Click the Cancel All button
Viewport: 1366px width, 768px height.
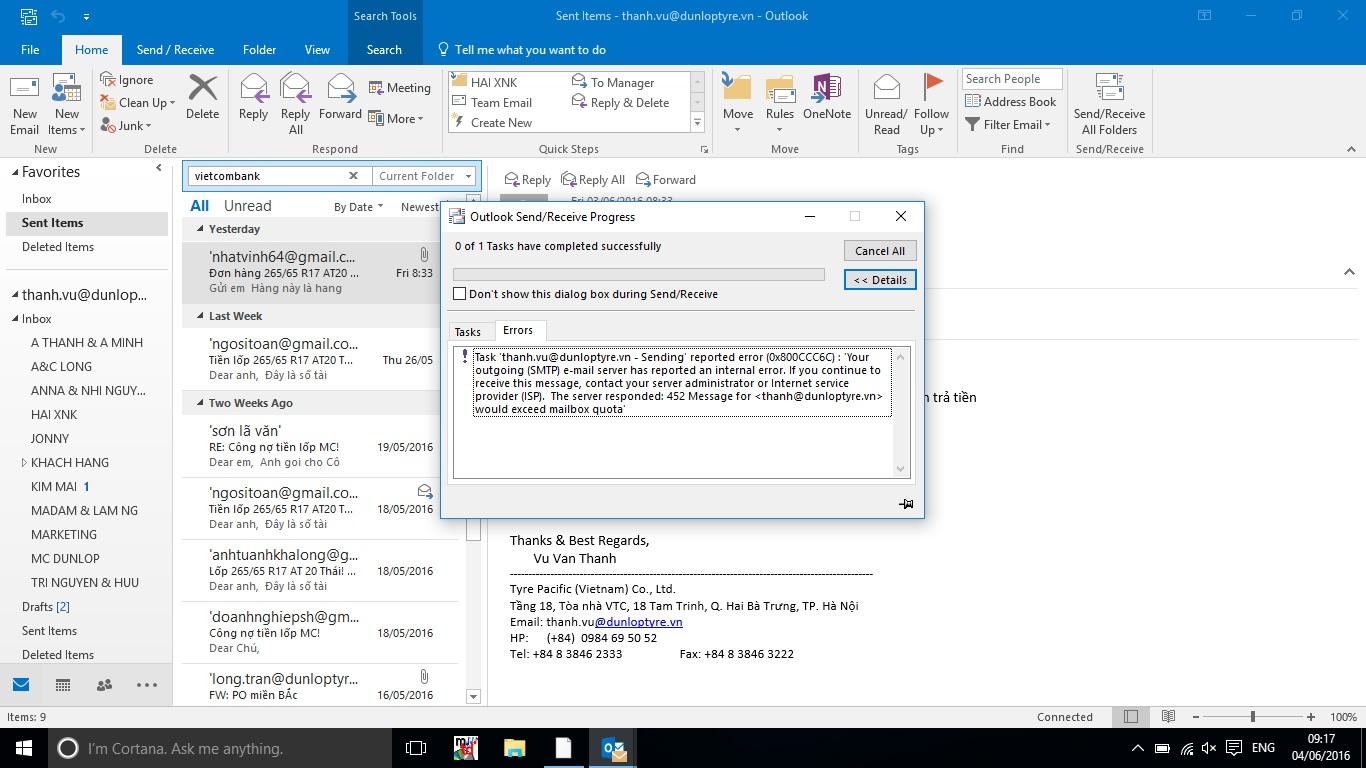point(880,251)
